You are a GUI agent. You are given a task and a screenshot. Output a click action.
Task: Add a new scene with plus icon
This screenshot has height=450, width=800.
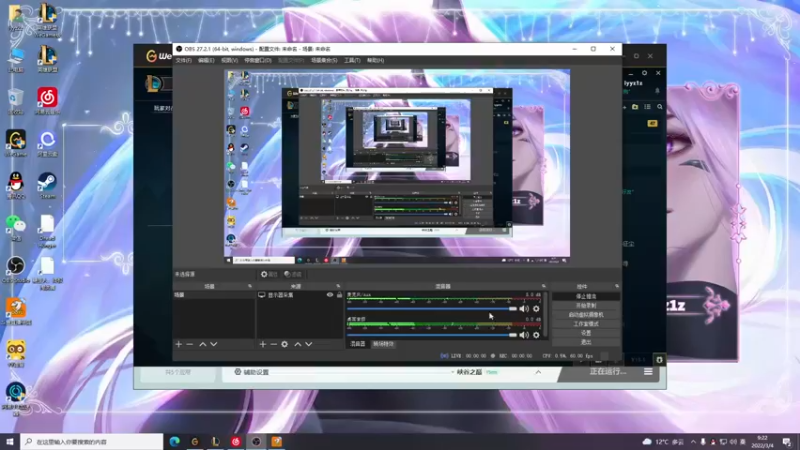(x=179, y=344)
